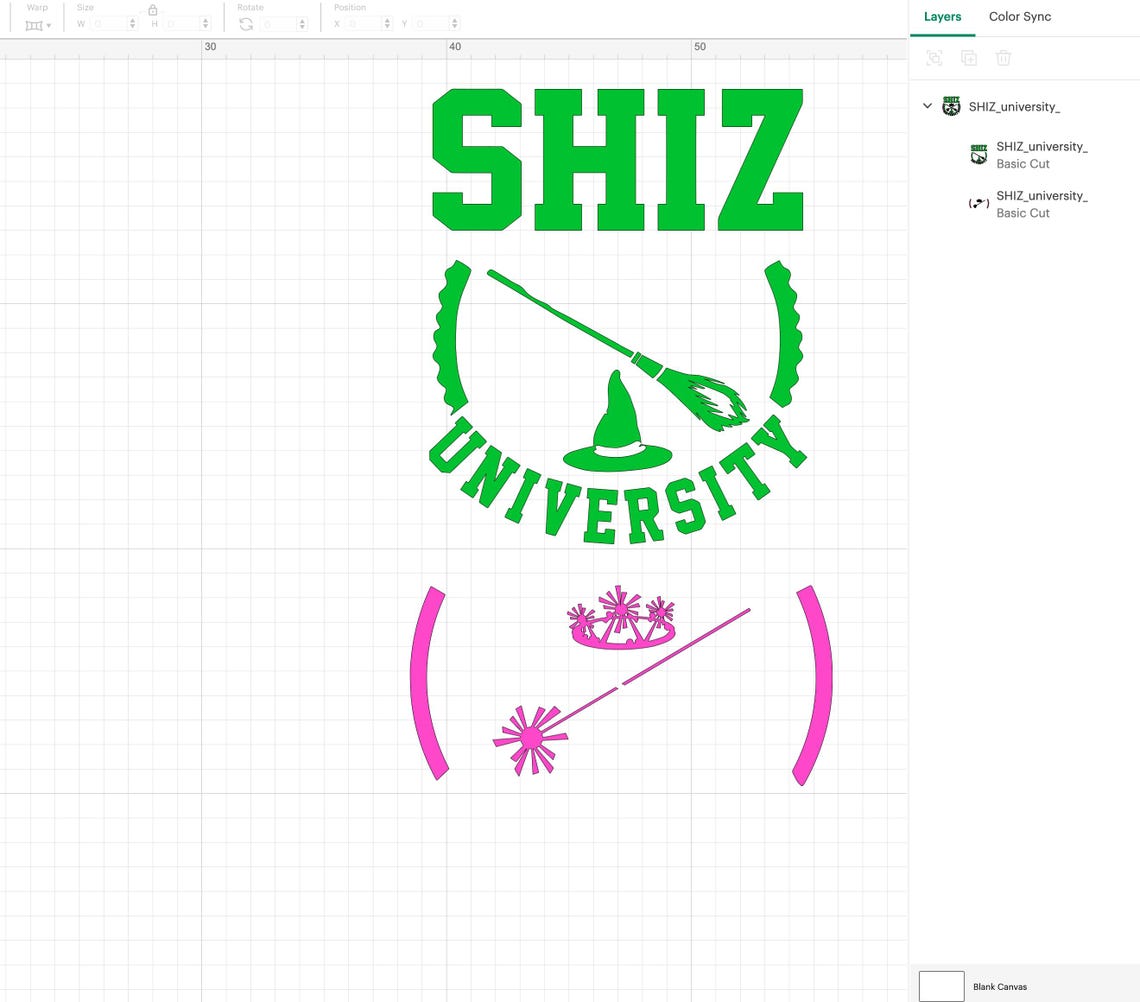Select the SHIZ_university_ group name
The height and width of the screenshot is (1002, 1140).
coord(1014,107)
